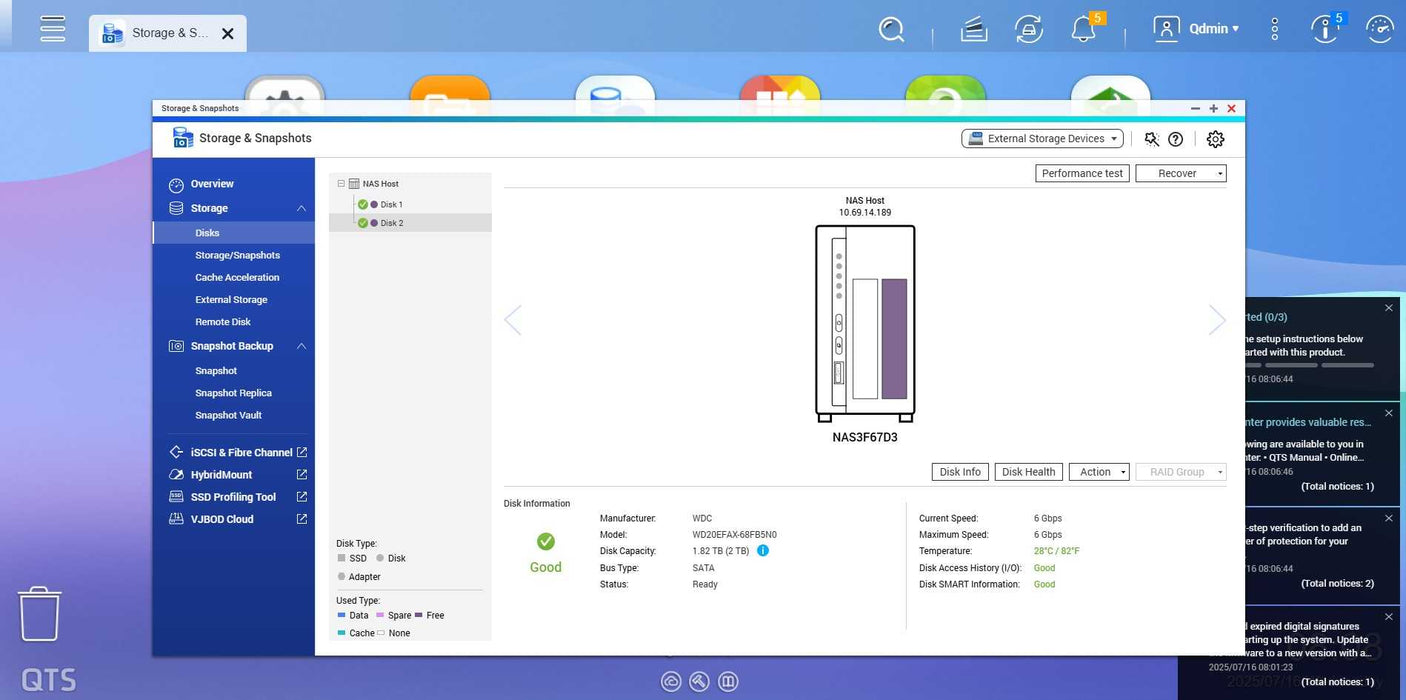This screenshot has width=1406, height=700.
Task: Open the Action dropdown
Action: [x=1099, y=472]
